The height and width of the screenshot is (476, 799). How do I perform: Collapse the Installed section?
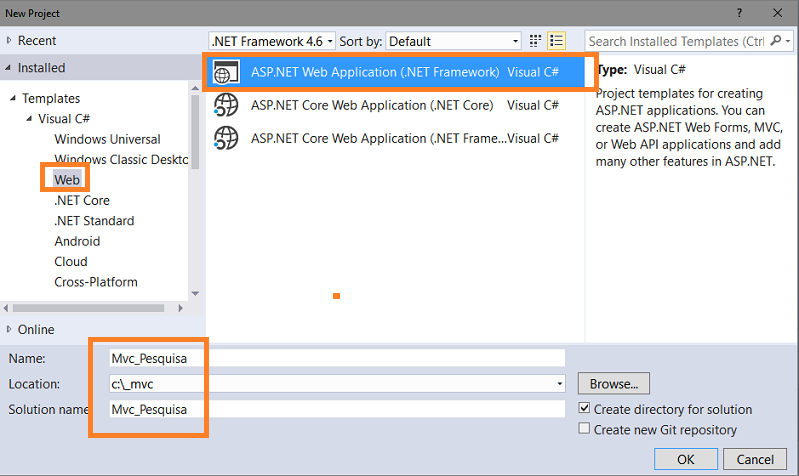(x=8, y=68)
